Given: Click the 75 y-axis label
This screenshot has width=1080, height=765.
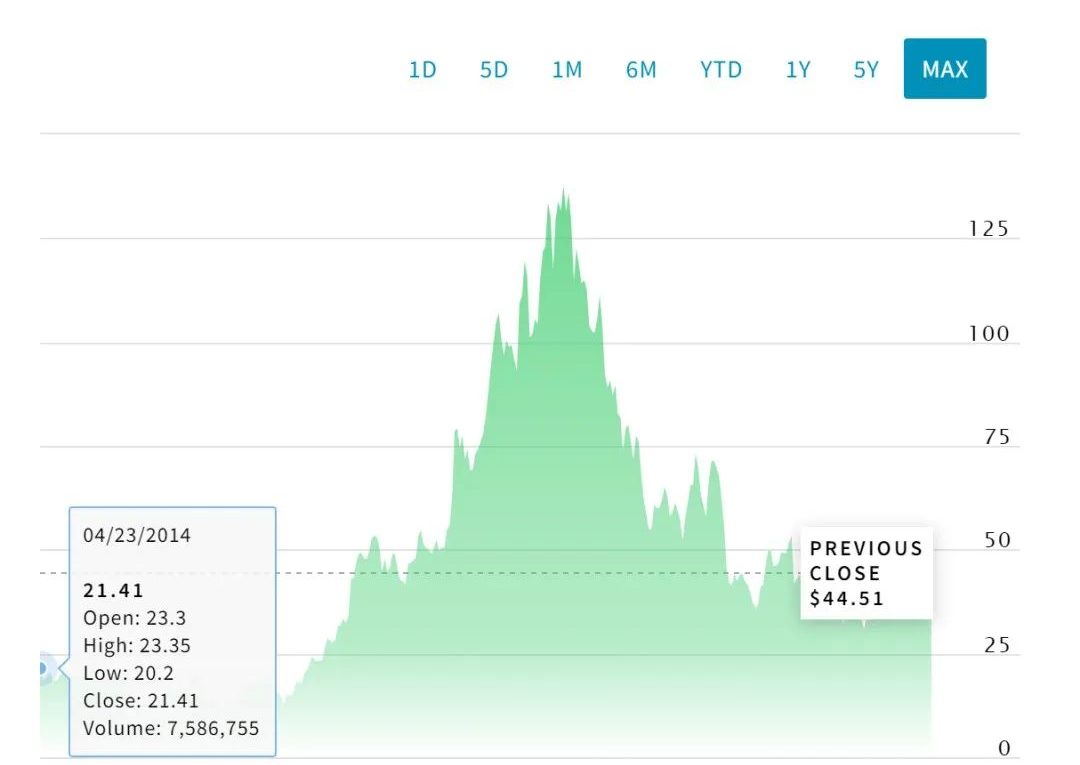Looking at the screenshot, I should coord(995,437).
